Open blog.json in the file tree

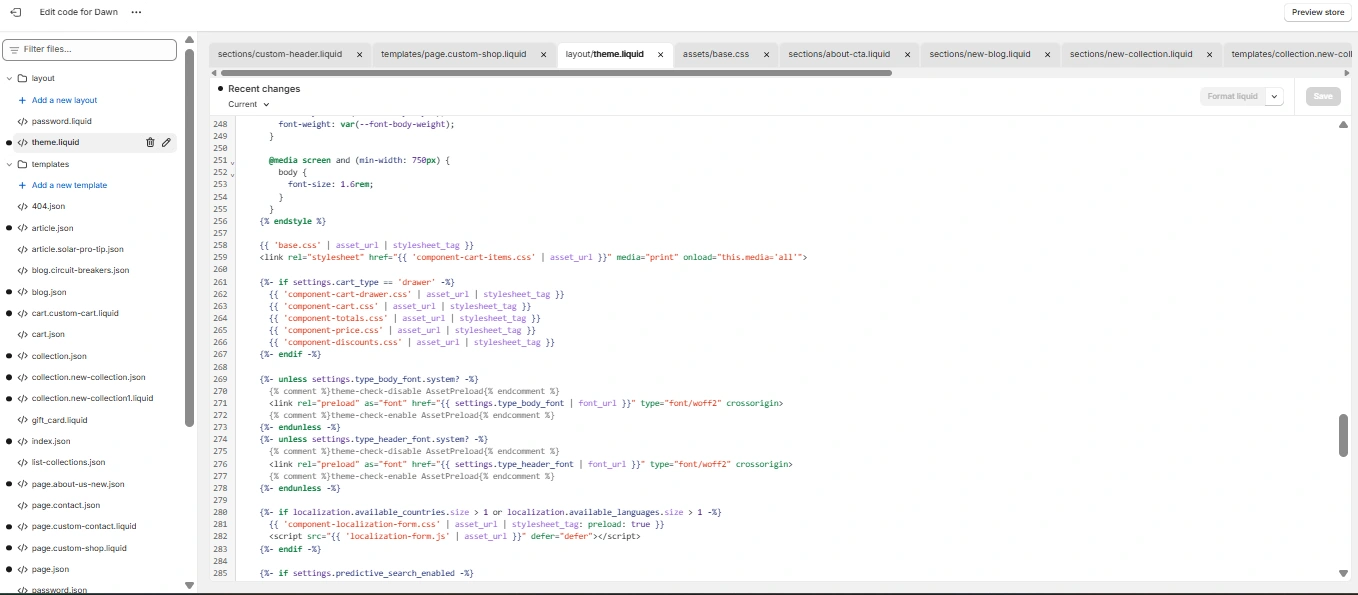[x=49, y=292]
